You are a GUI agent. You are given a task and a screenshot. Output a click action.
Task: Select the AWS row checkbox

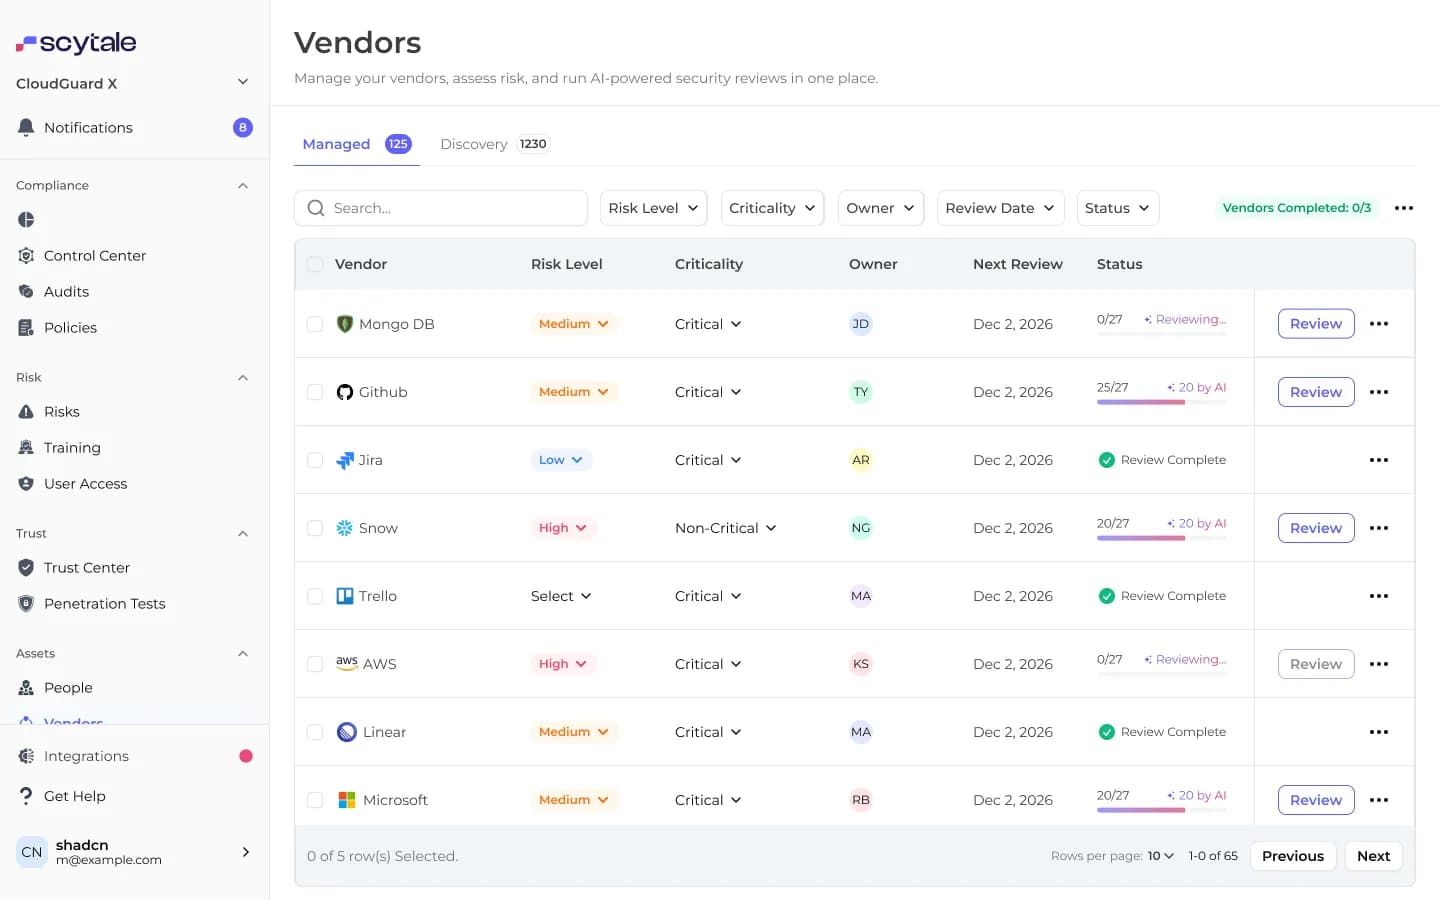click(315, 664)
